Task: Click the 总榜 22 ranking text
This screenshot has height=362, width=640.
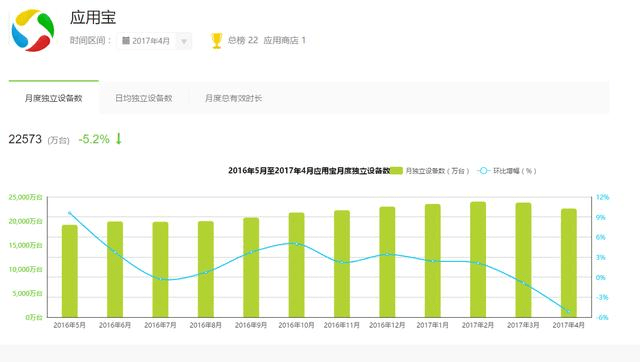Action: click(243, 40)
